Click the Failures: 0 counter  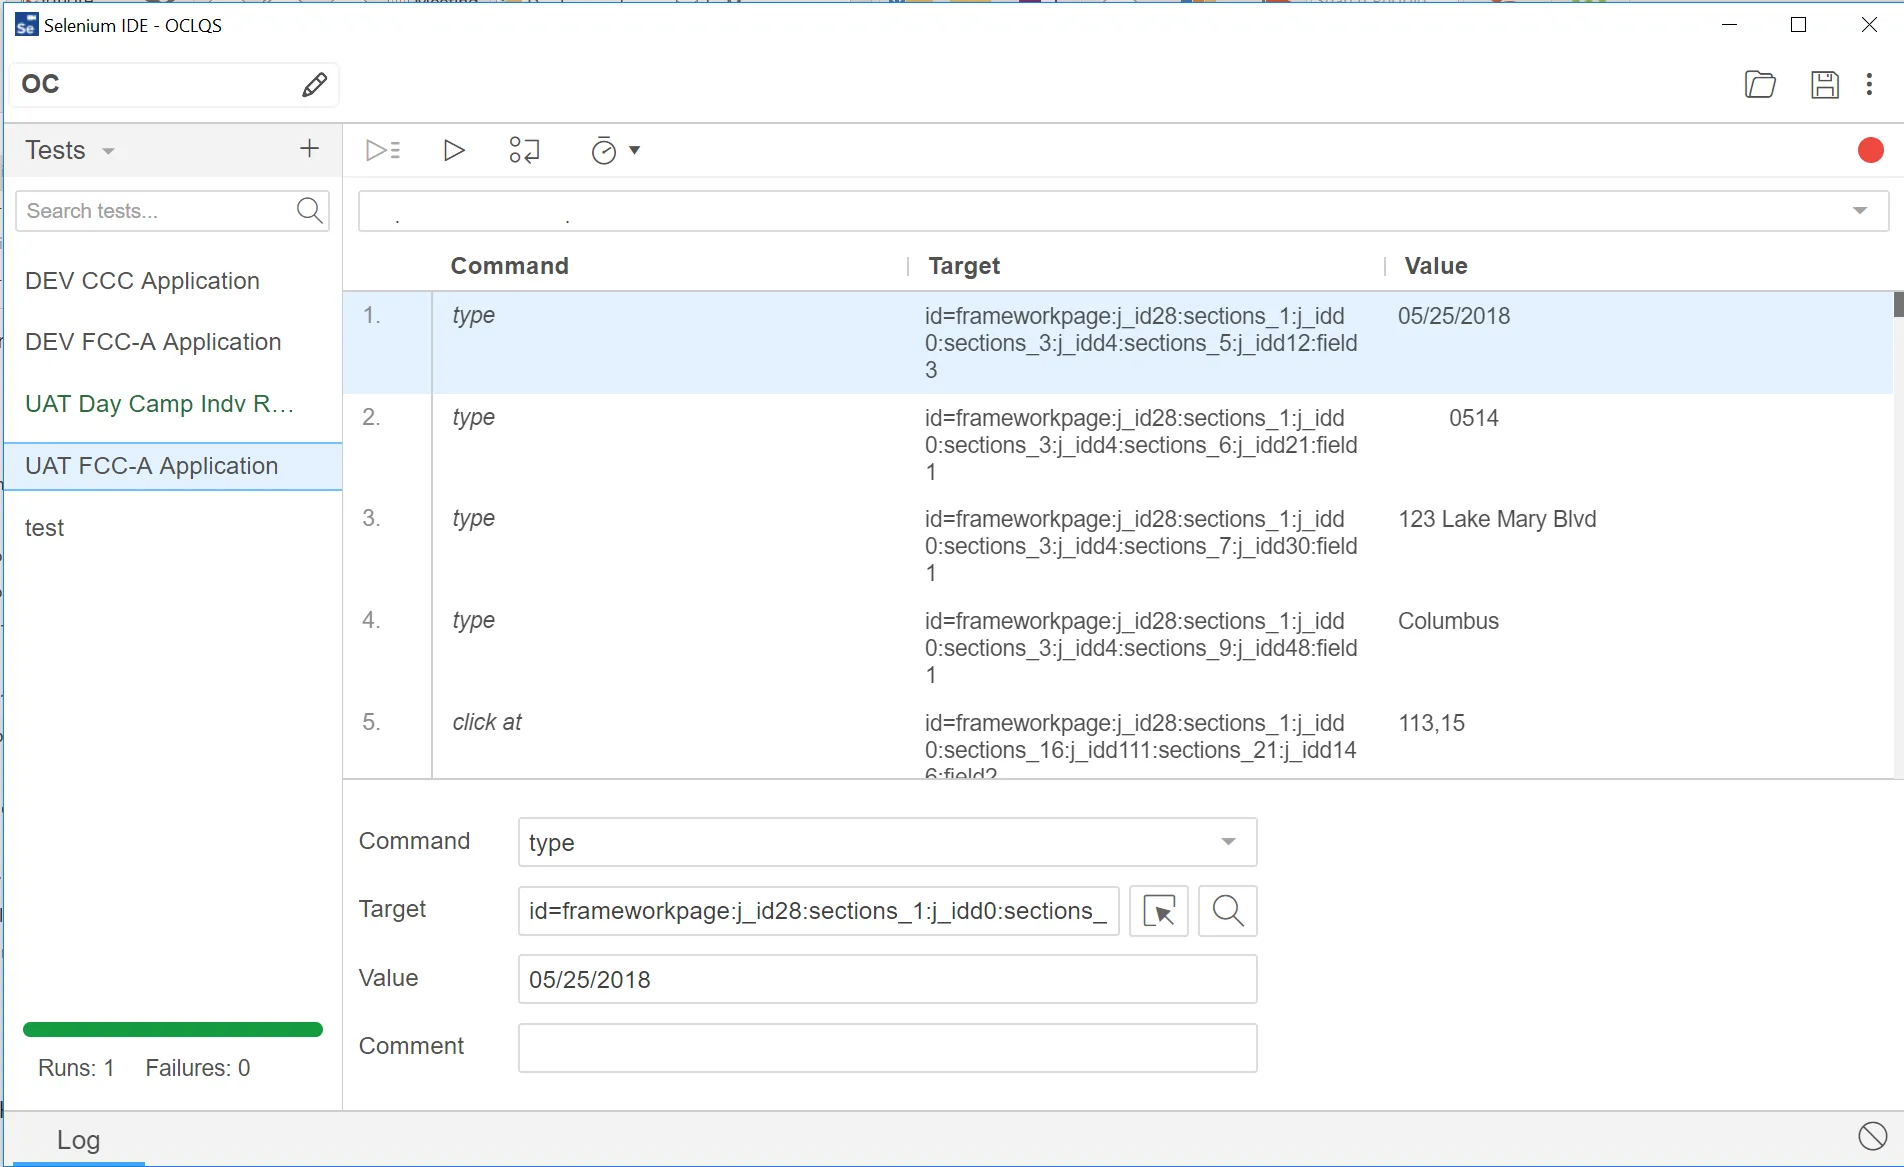(x=198, y=1068)
